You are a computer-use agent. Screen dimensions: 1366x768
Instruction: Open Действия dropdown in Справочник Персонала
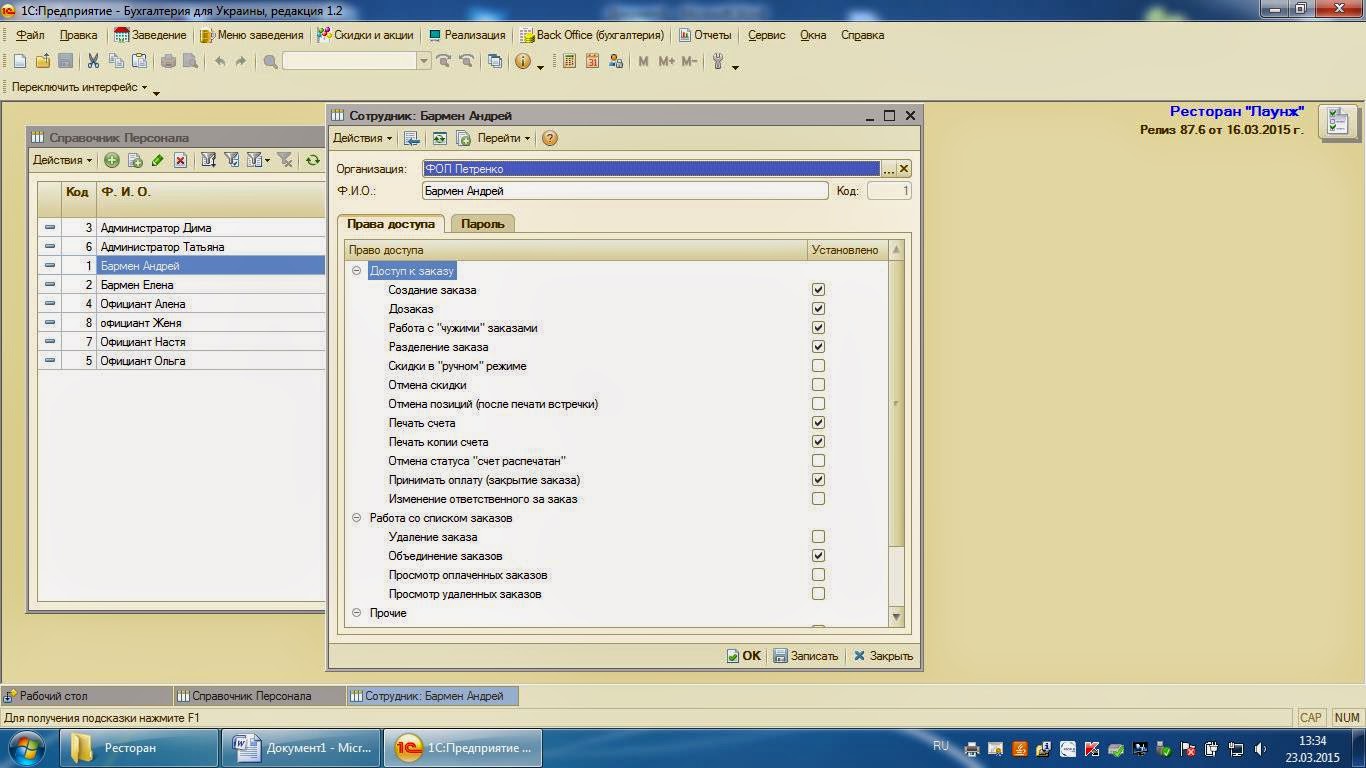pyautogui.click(x=62, y=160)
